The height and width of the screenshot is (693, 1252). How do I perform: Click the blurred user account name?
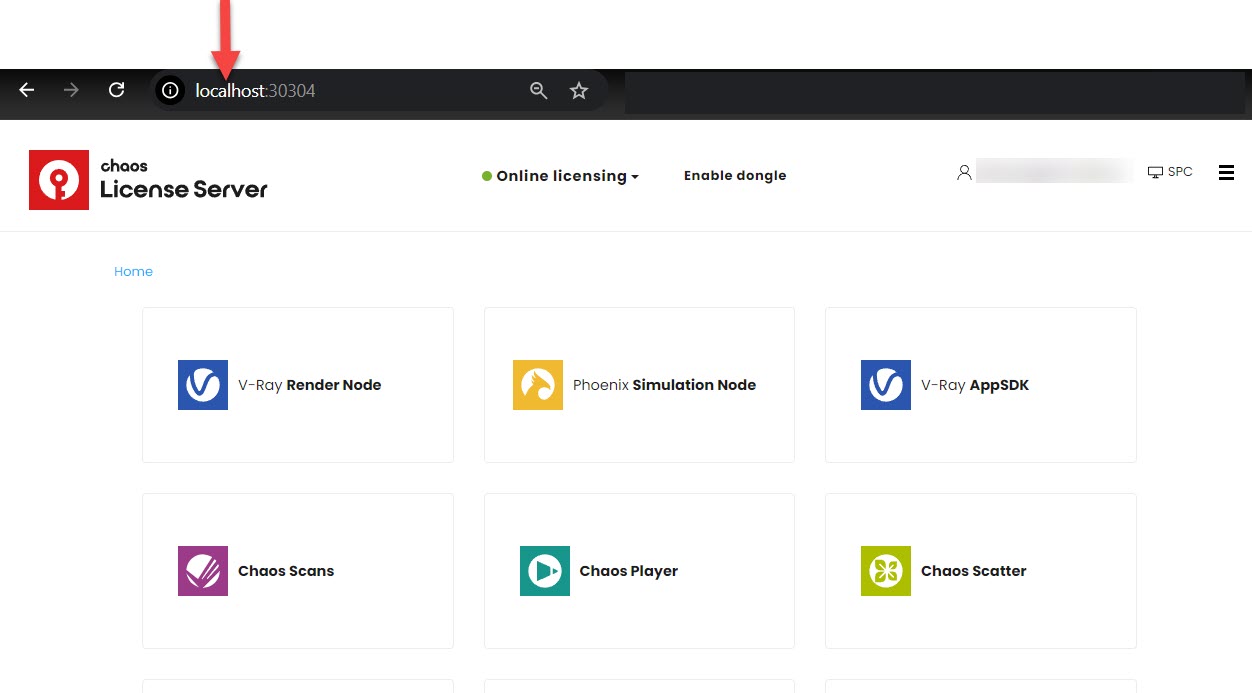(1055, 172)
